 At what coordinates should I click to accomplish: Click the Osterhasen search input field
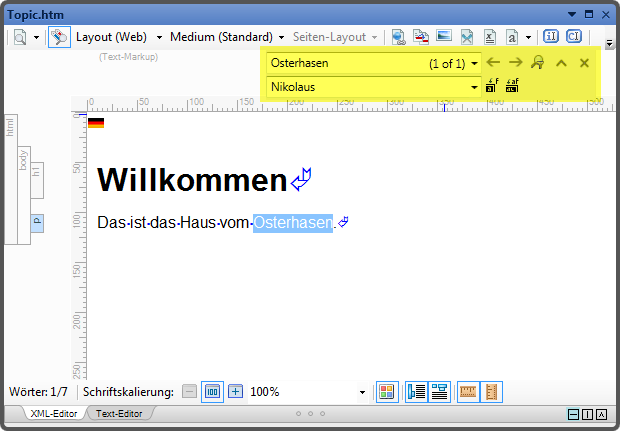[345, 63]
